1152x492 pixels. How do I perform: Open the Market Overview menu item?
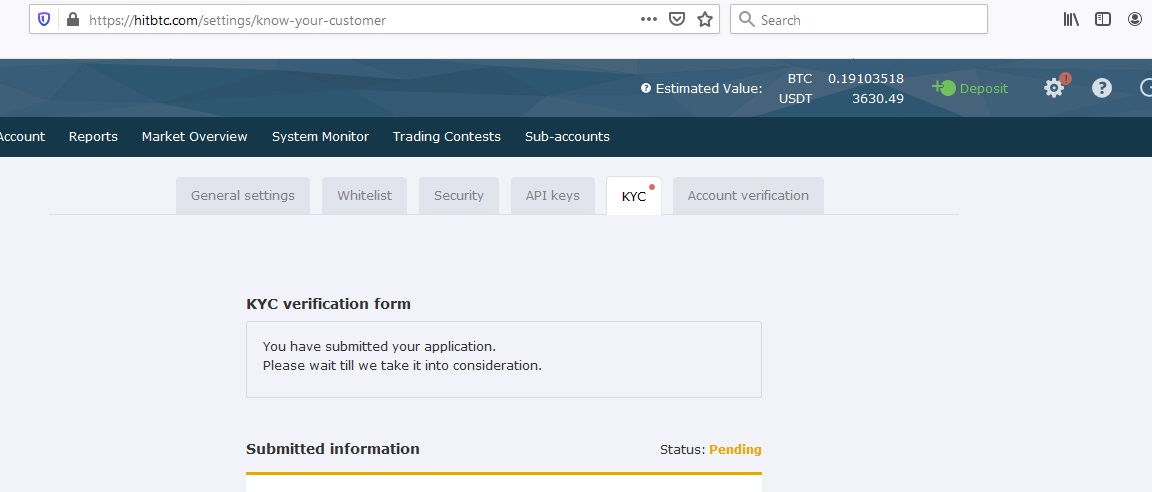coord(195,137)
